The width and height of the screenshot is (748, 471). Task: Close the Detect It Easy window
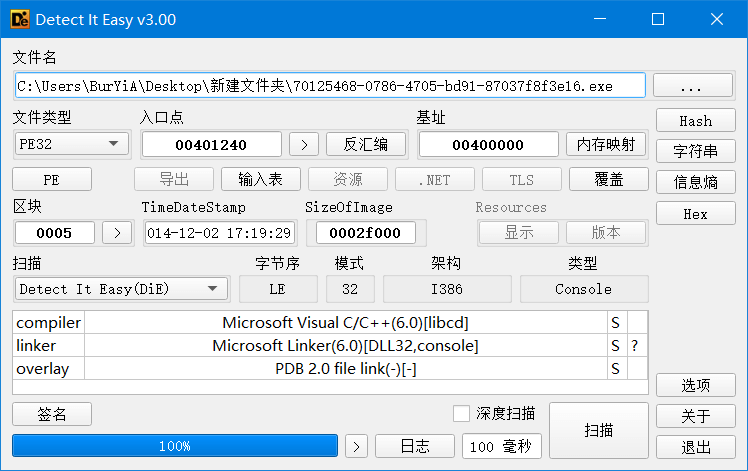(x=717, y=19)
